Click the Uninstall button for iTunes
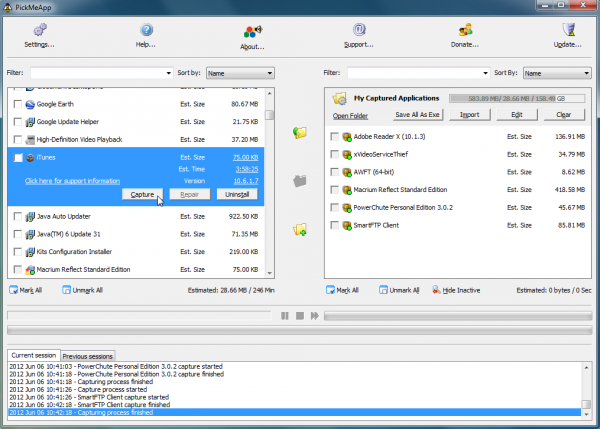This screenshot has height=429, width=600. (237, 194)
